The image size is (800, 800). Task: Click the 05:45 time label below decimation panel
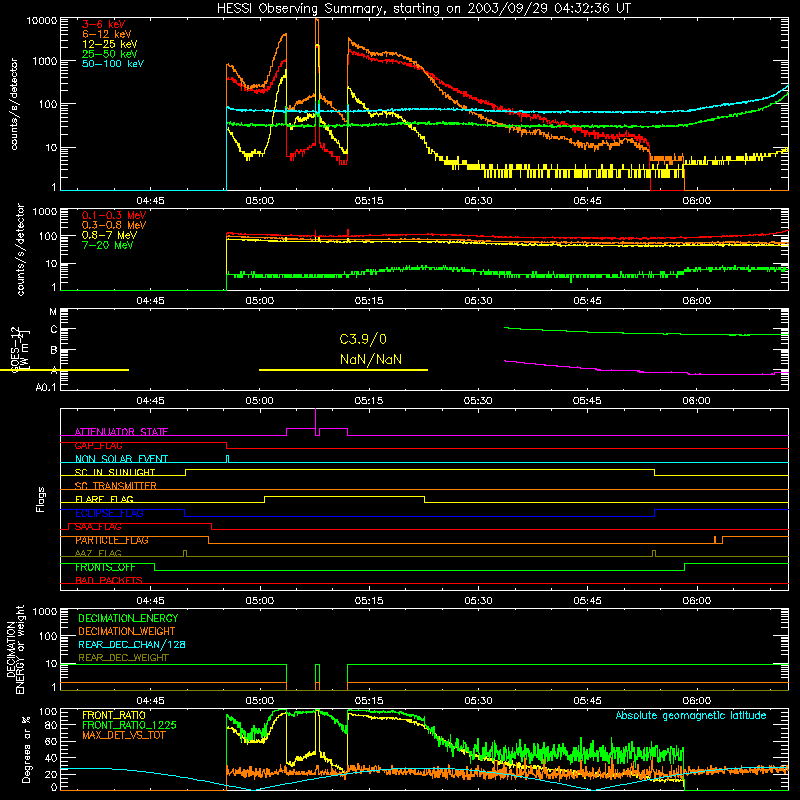[x=587, y=701]
